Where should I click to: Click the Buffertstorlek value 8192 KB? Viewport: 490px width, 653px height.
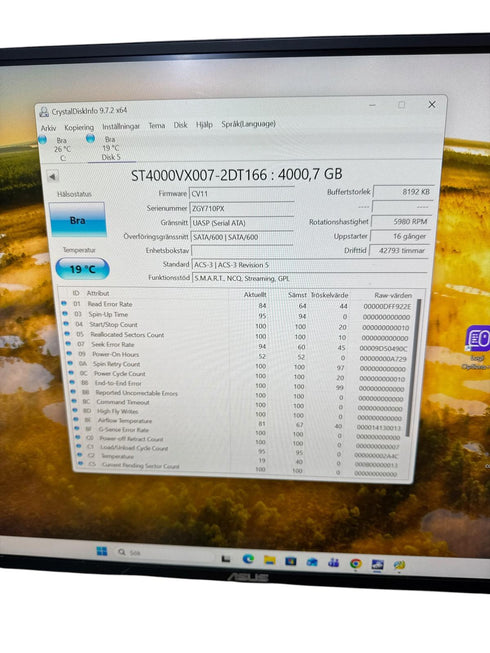pos(403,192)
